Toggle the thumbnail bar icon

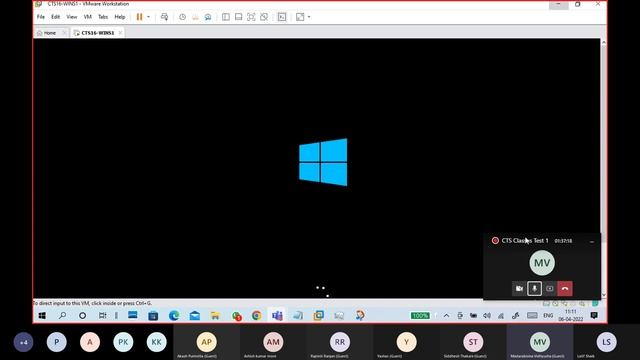coord(238,17)
